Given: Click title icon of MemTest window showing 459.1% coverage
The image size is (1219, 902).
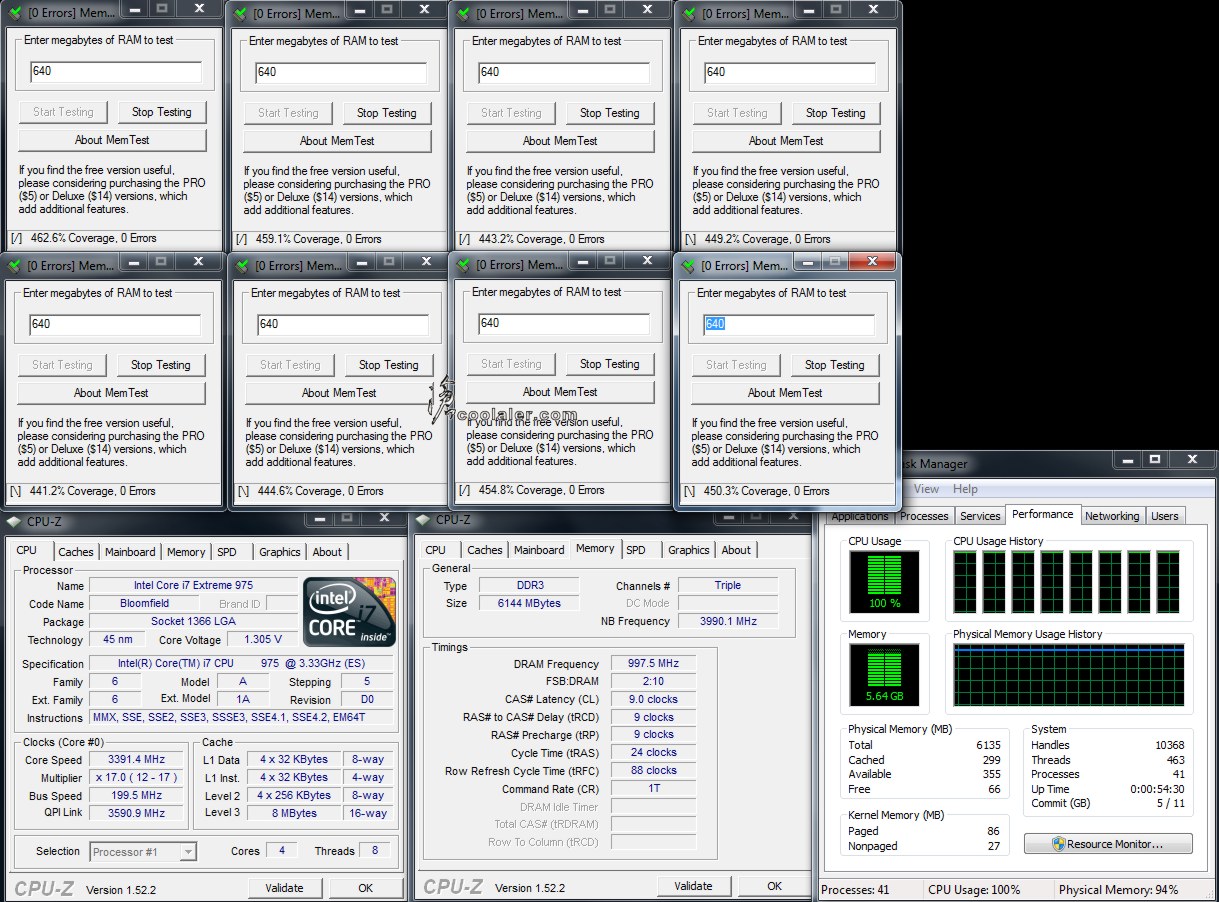Looking at the screenshot, I should click(x=240, y=14).
